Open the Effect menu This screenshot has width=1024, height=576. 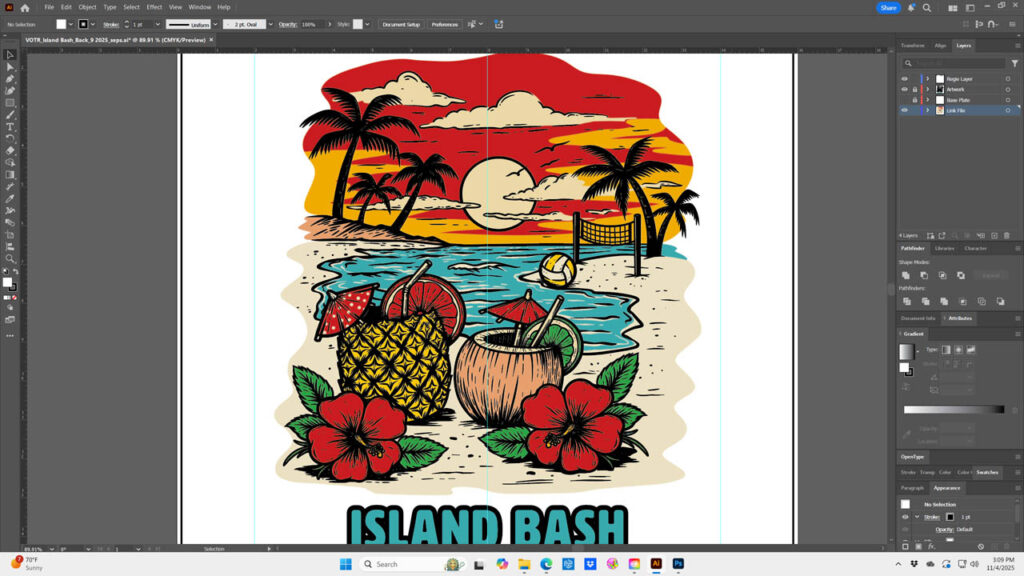[154, 7]
